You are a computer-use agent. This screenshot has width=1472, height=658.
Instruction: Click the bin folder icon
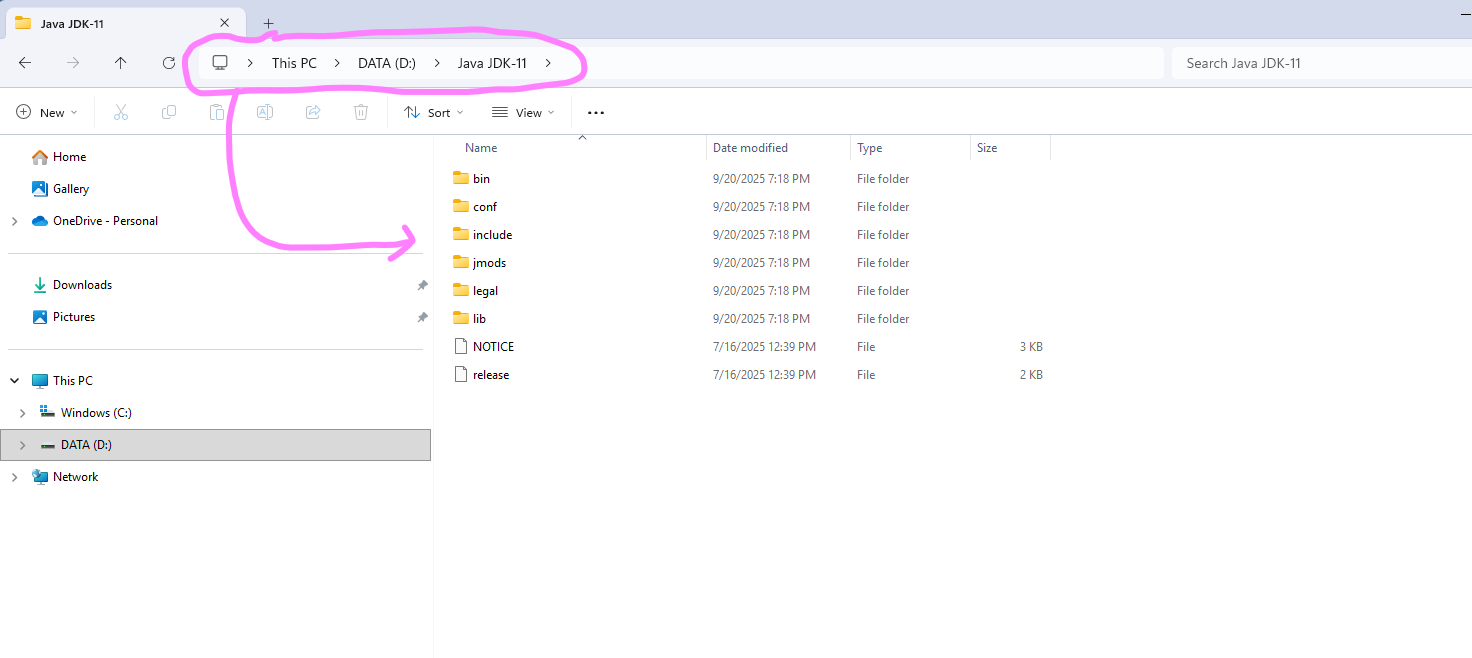pos(461,178)
